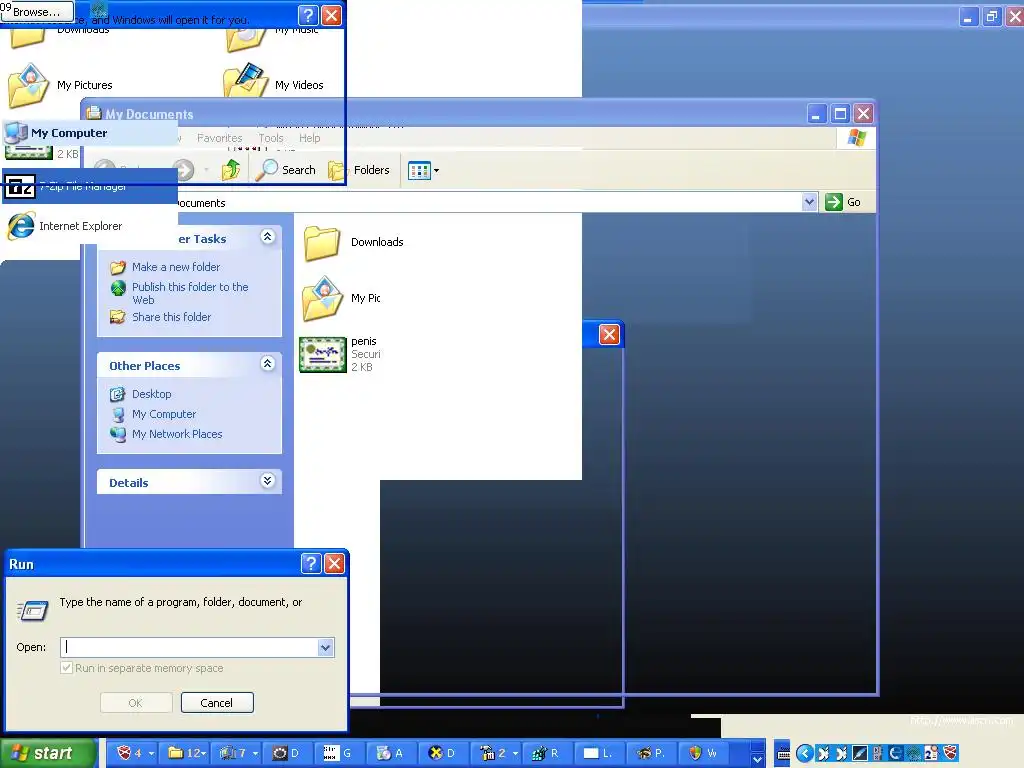Expand the Details panel
The height and width of the screenshot is (768, 1024).
point(267,481)
